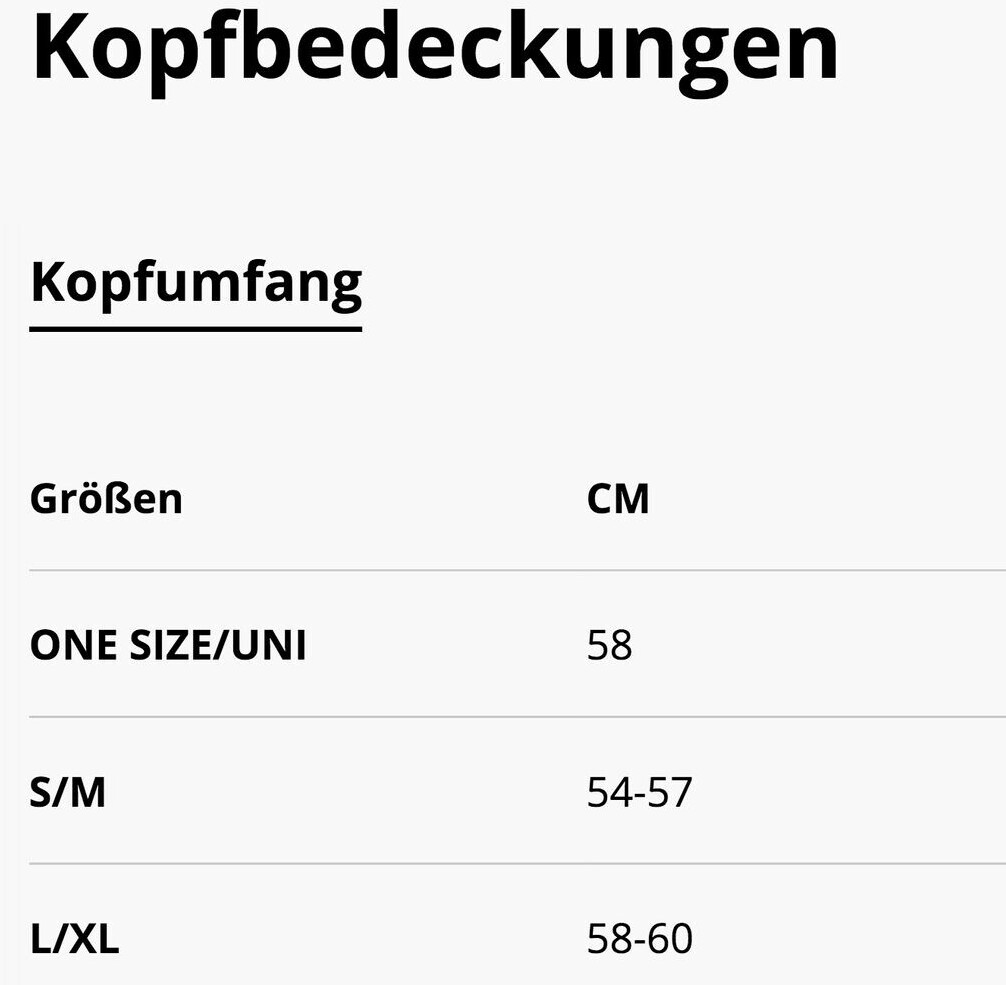This screenshot has width=1006, height=985.
Task: Select the Größen column header
Action: pyautogui.click(x=106, y=498)
